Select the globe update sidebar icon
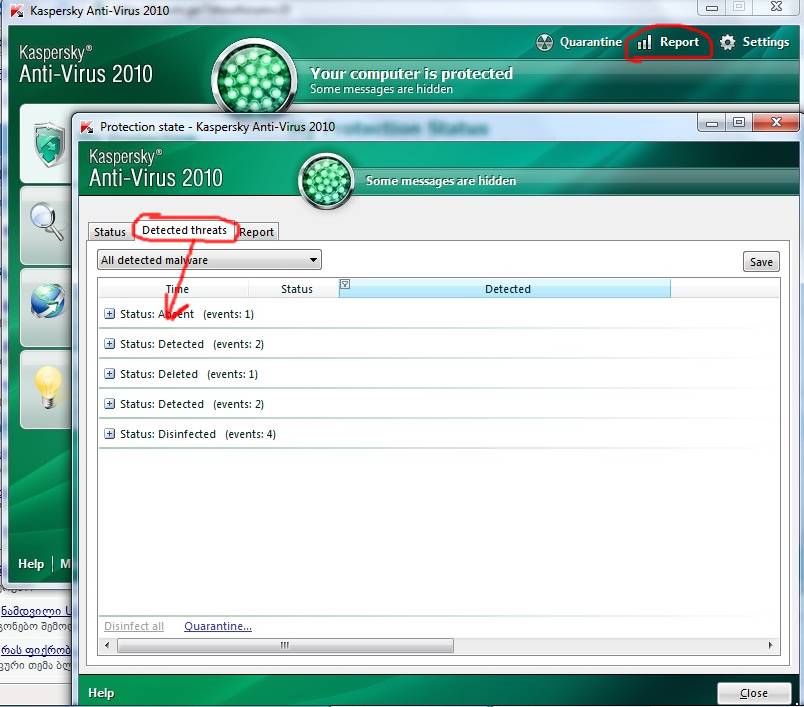804x707 pixels. click(47, 301)
